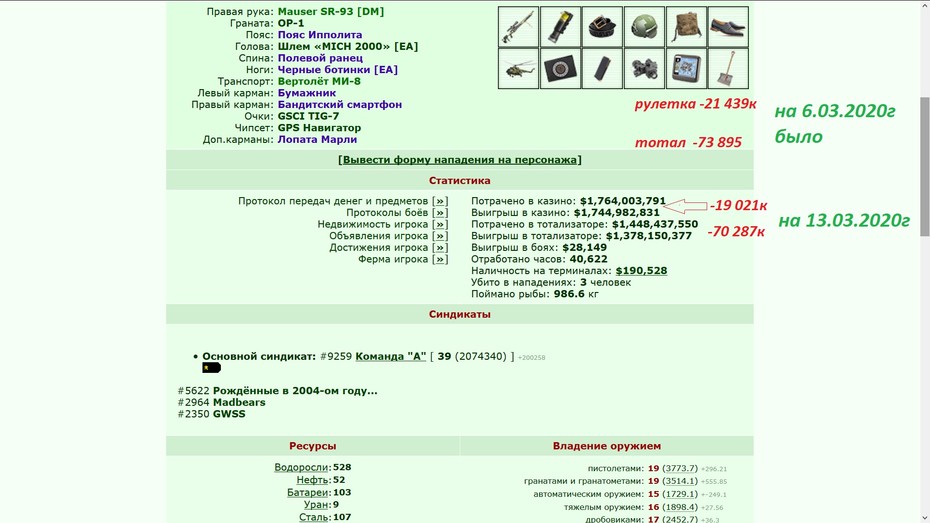Click the Уран resource link
Viewport: 930px width, 523px height.
pyautogui.click(x=316, y=505)
